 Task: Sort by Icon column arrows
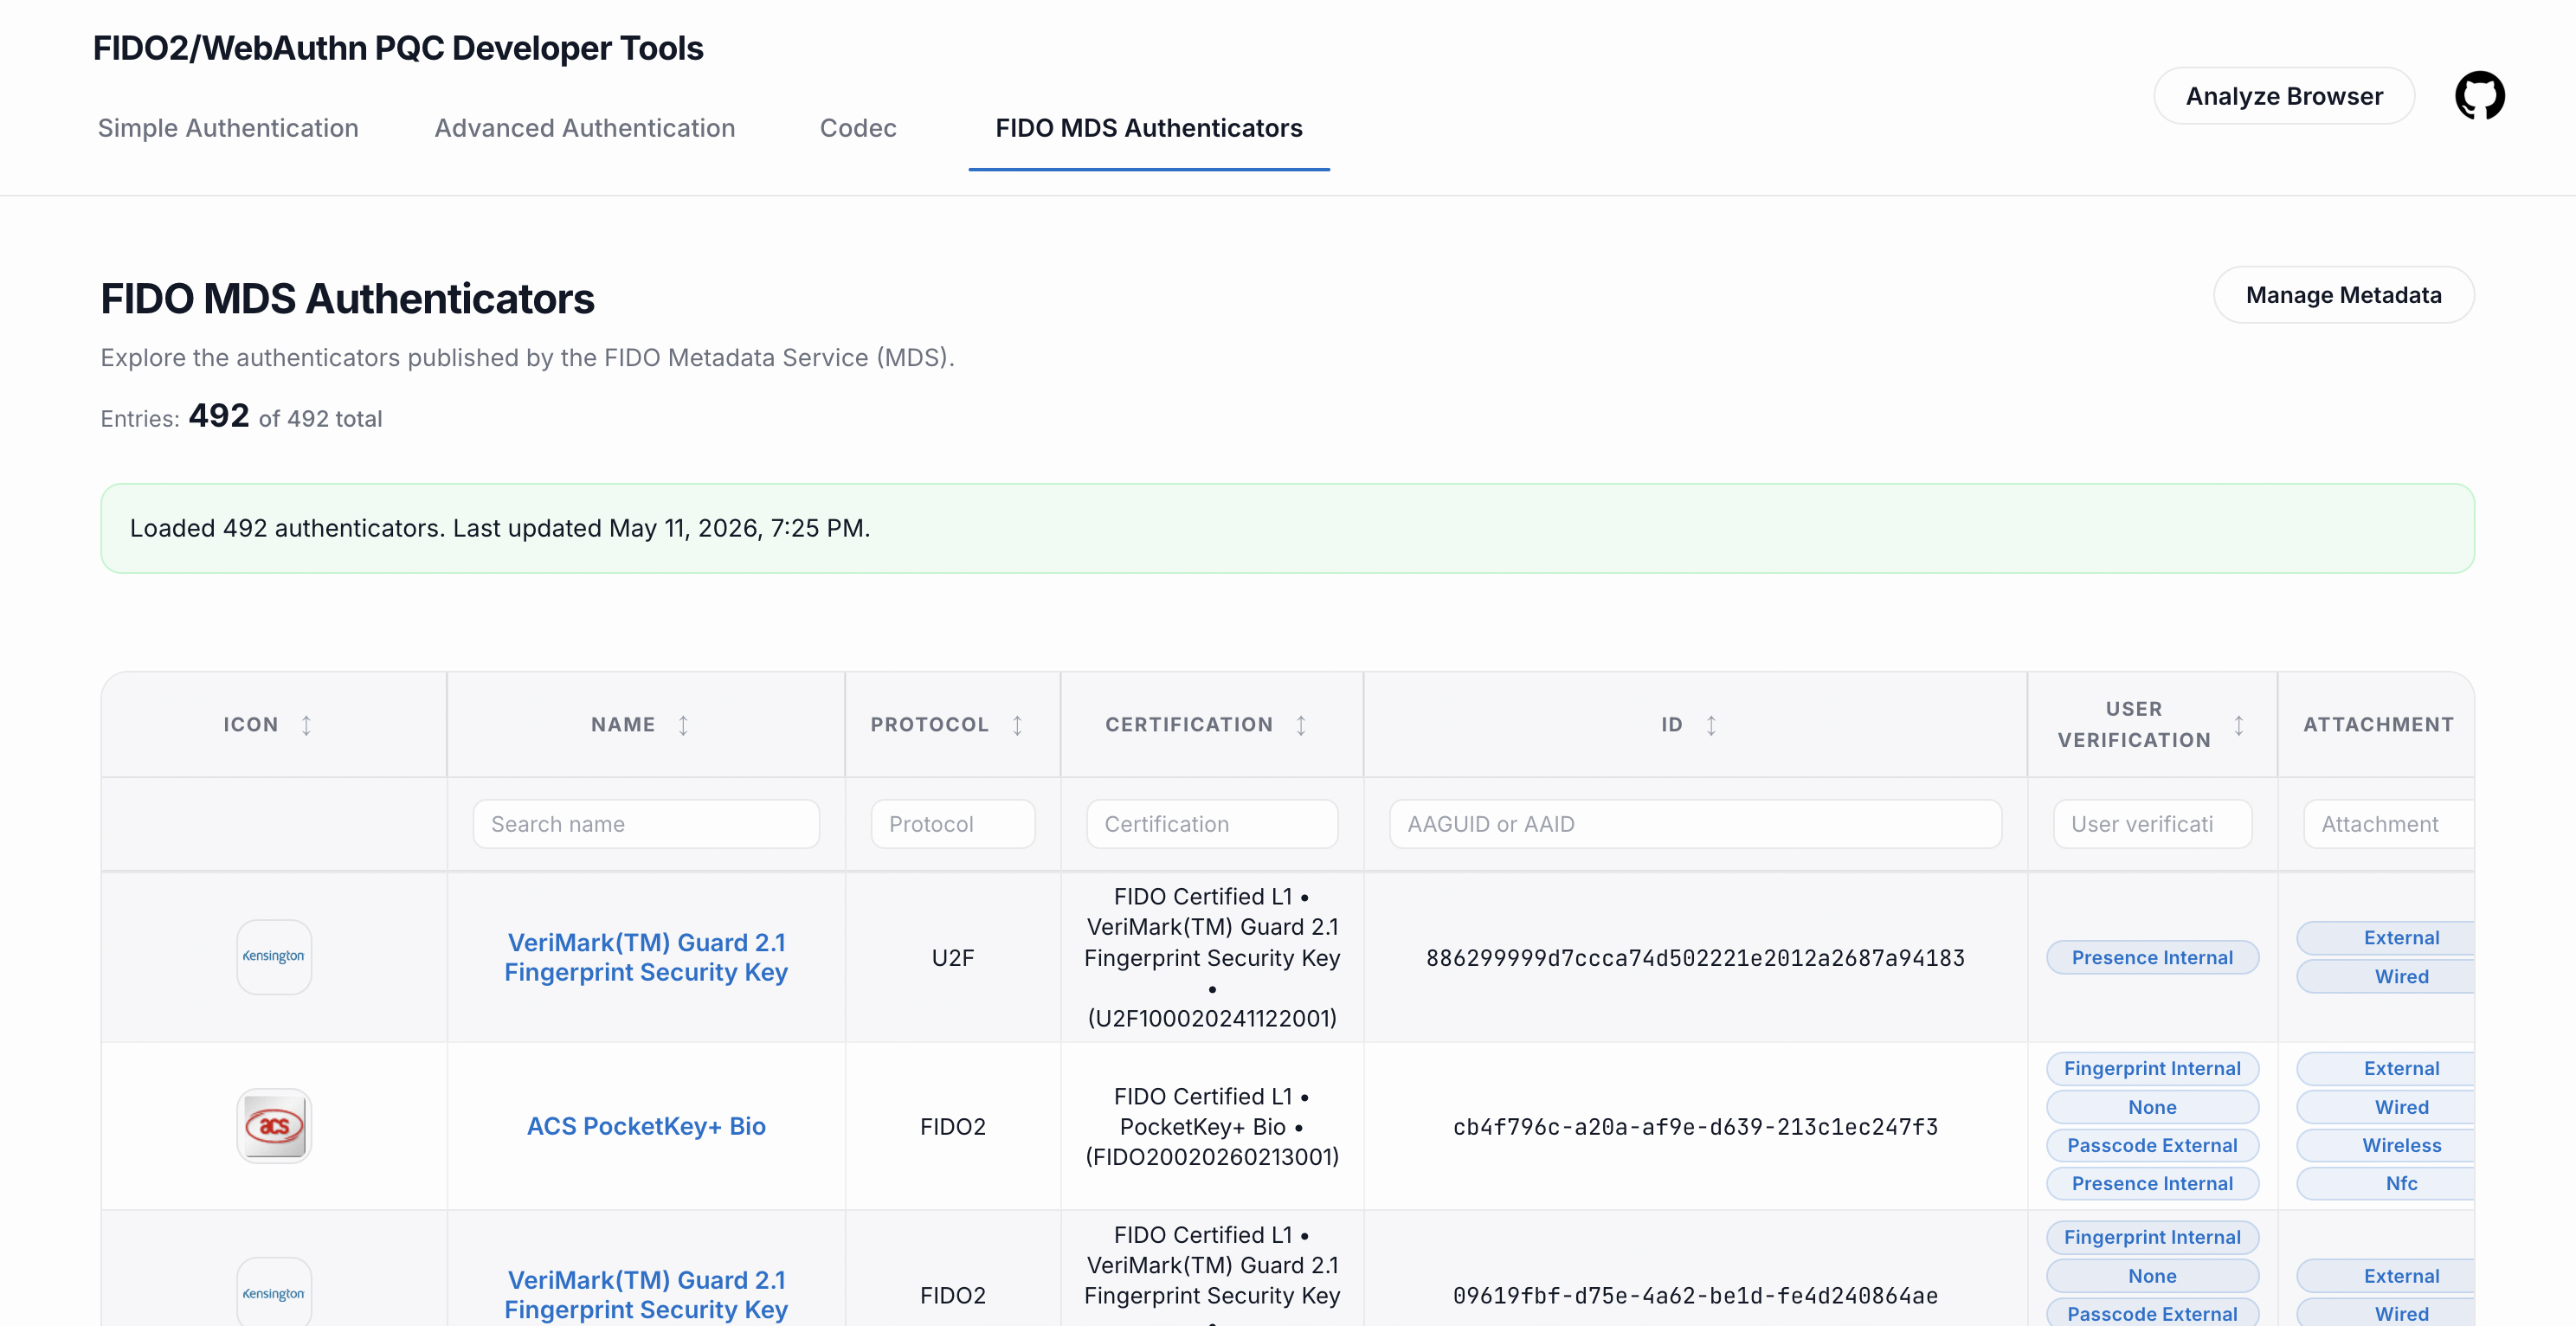[x=306, y=725]
